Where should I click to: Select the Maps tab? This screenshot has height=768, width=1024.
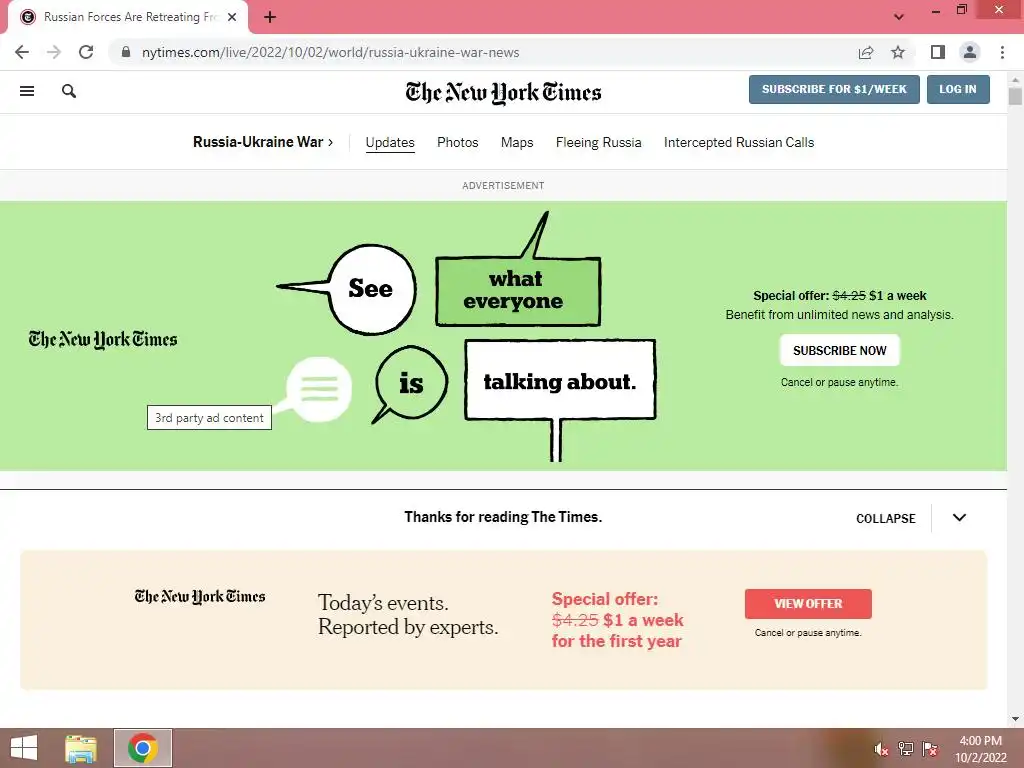[x=517, y=142]
